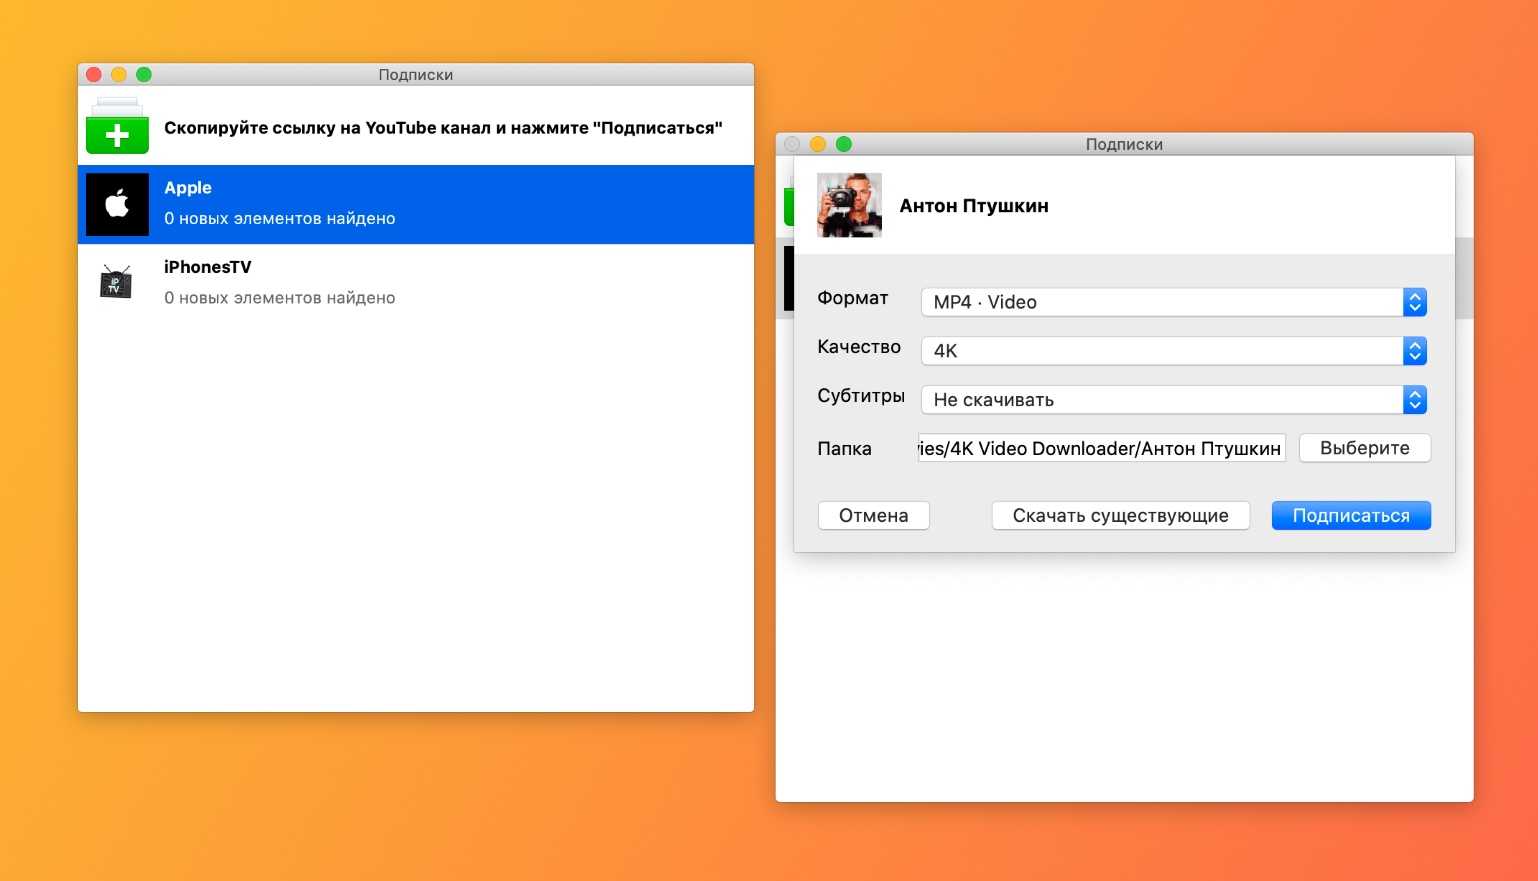
Task: Click the iPhonesTV channel TV icon
Action: coord(117,283)
